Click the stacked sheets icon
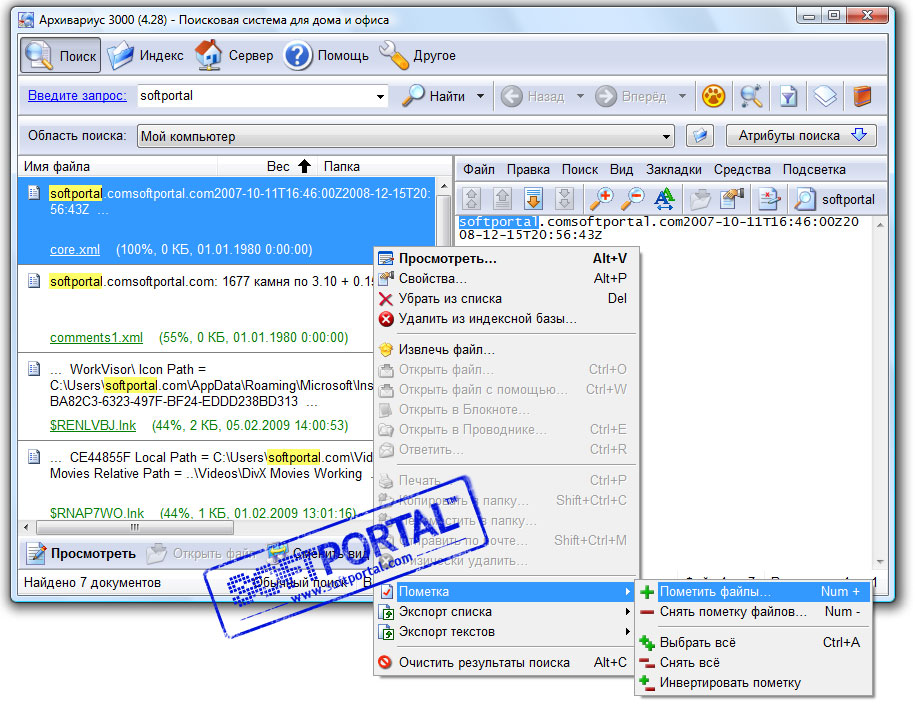 (x=825, y=96)
